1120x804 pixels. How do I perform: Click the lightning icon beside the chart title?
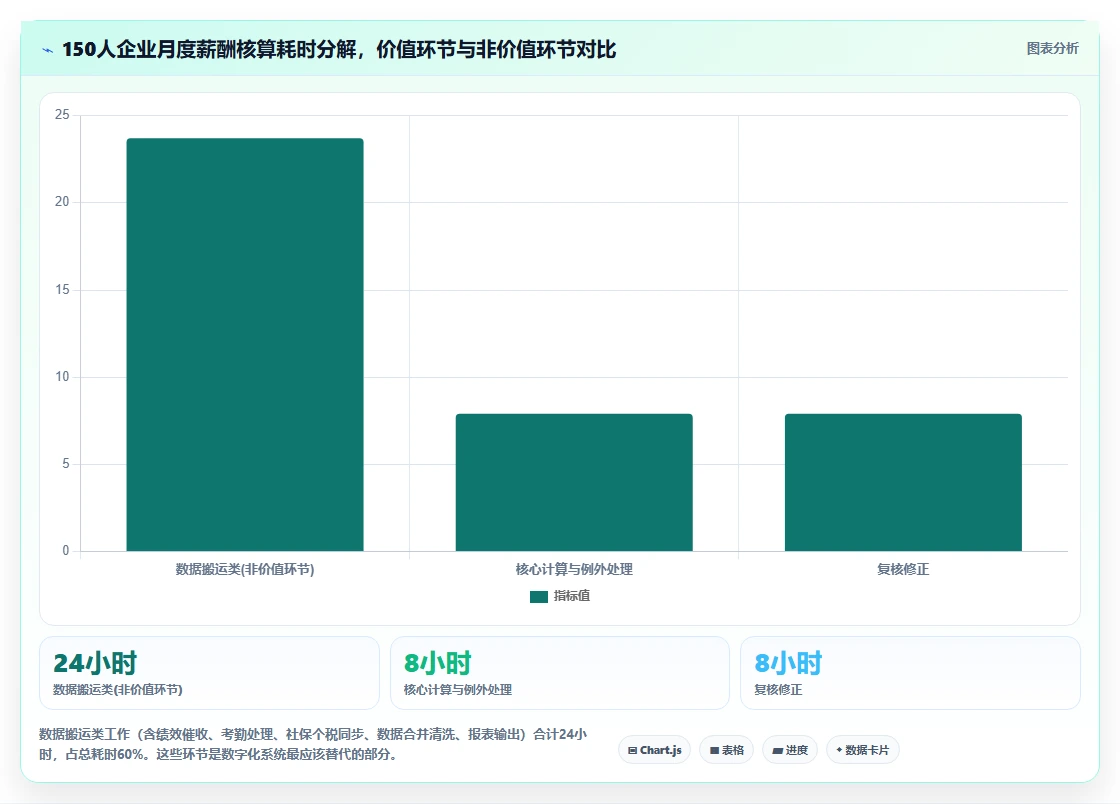click(x=48, y=50)
